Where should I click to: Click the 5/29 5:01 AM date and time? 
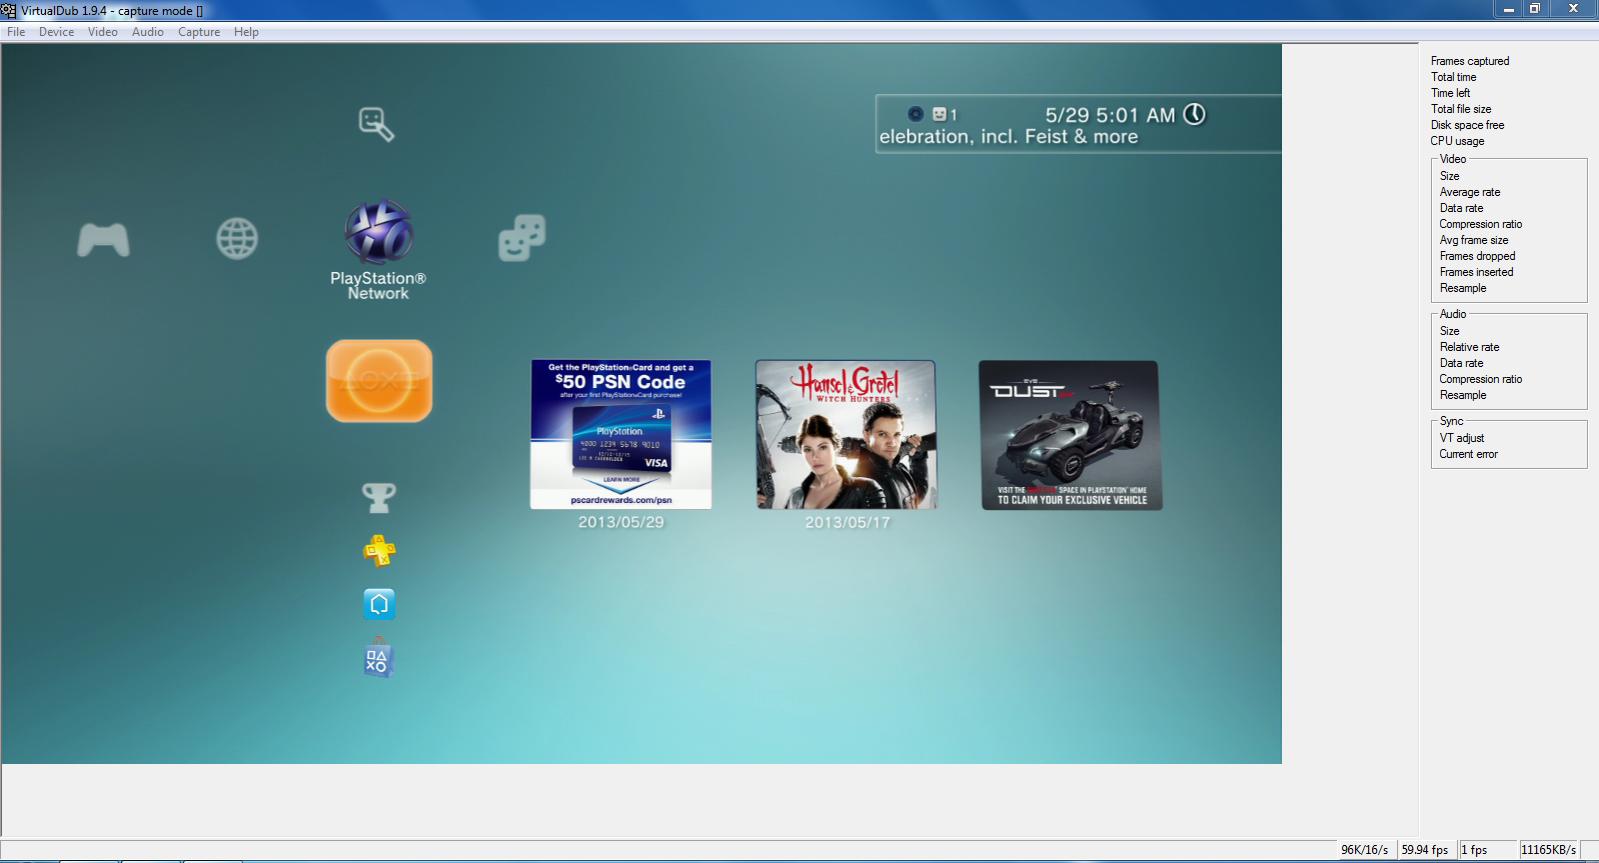1110,115
